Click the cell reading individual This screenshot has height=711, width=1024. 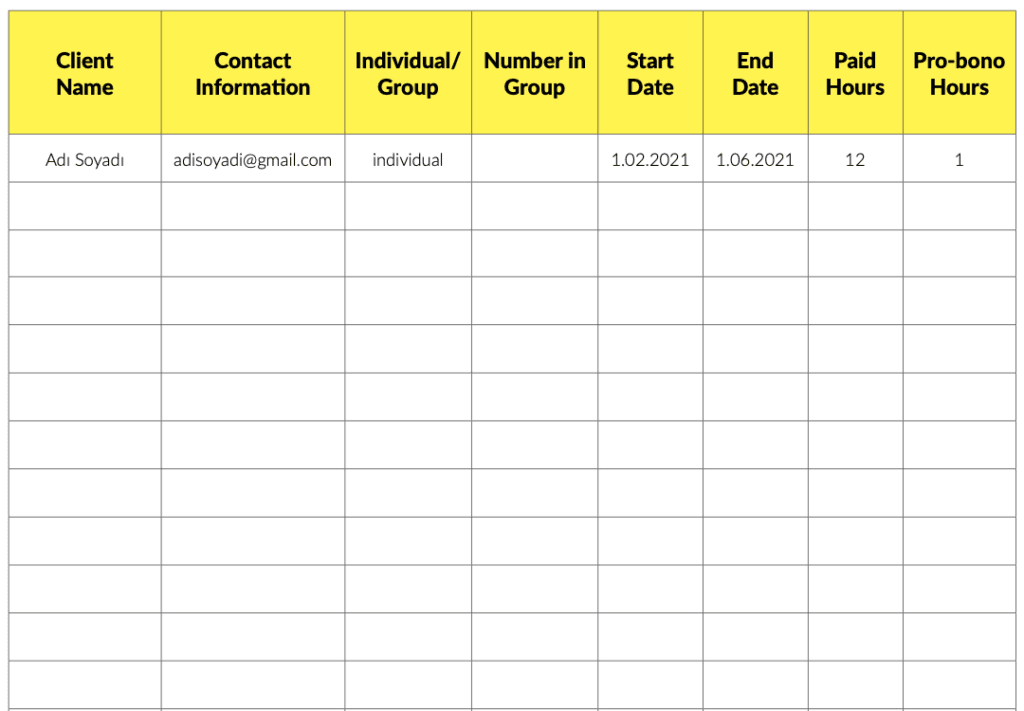coord(408,159)
